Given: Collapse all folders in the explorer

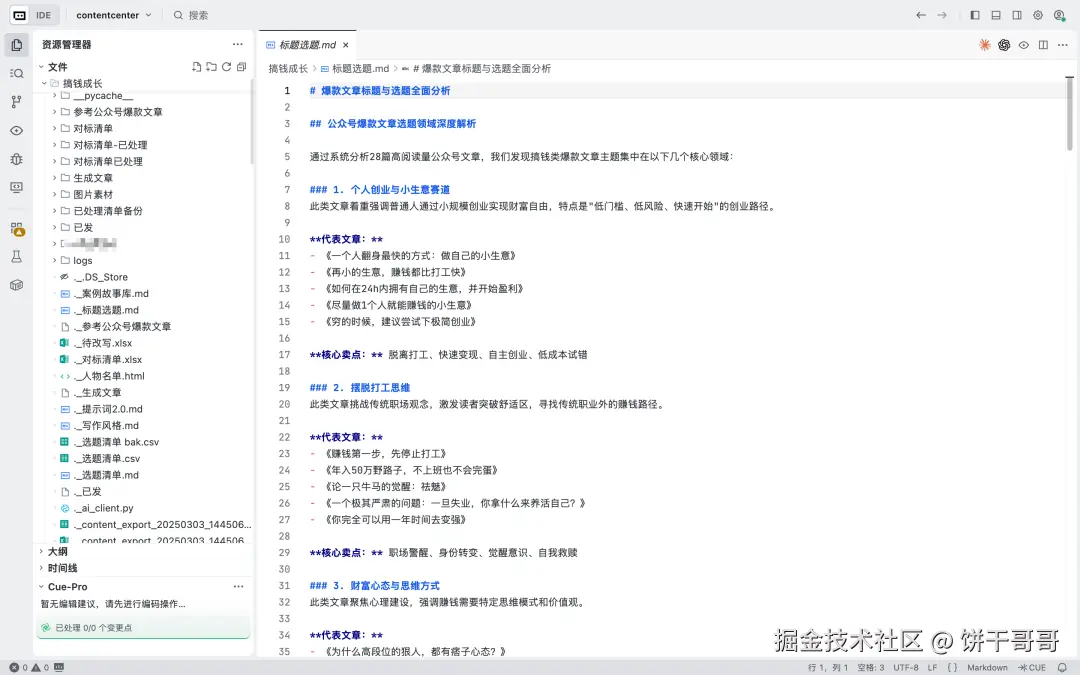Looking at the screenshot, I should click(241, 67).
